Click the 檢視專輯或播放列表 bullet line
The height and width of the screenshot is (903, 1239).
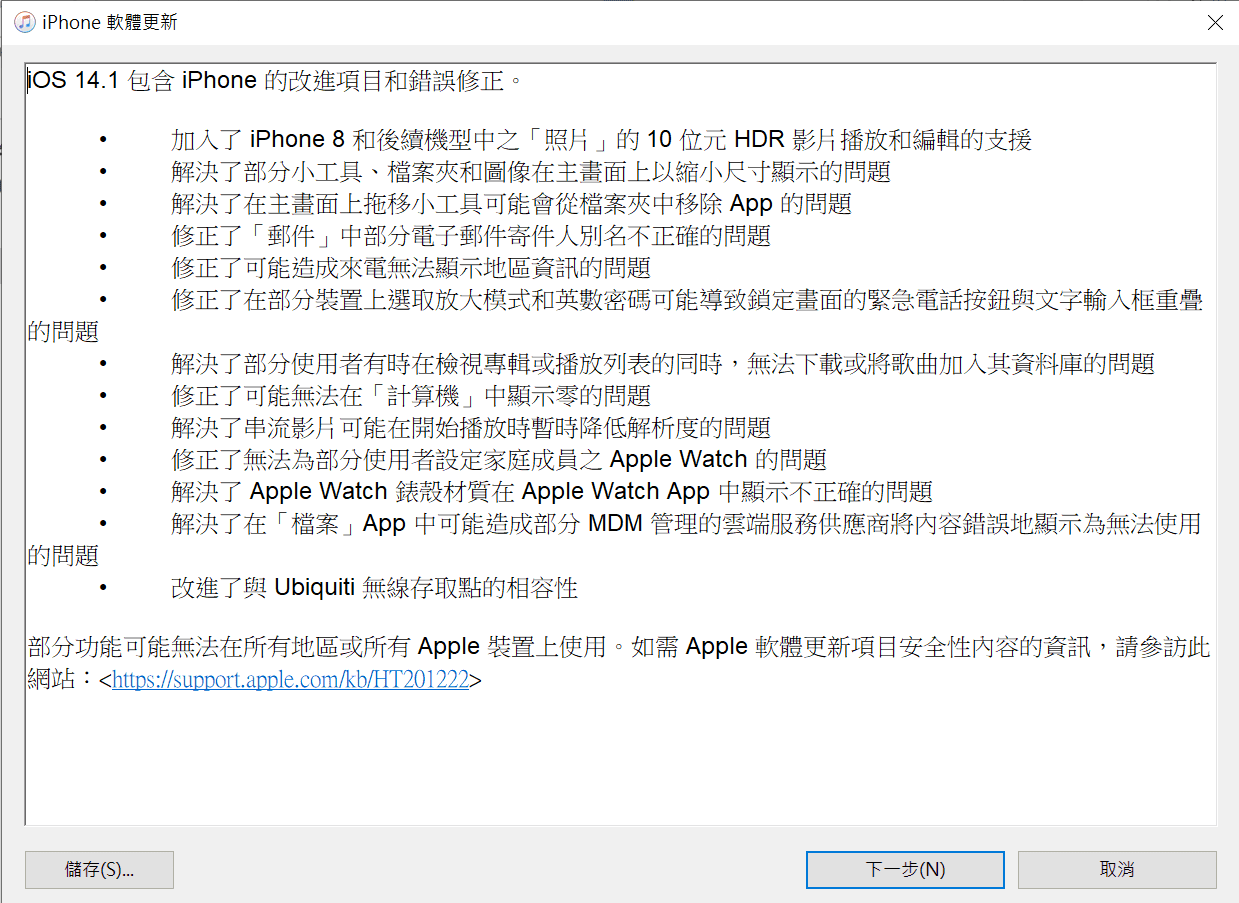coord(663,364)
